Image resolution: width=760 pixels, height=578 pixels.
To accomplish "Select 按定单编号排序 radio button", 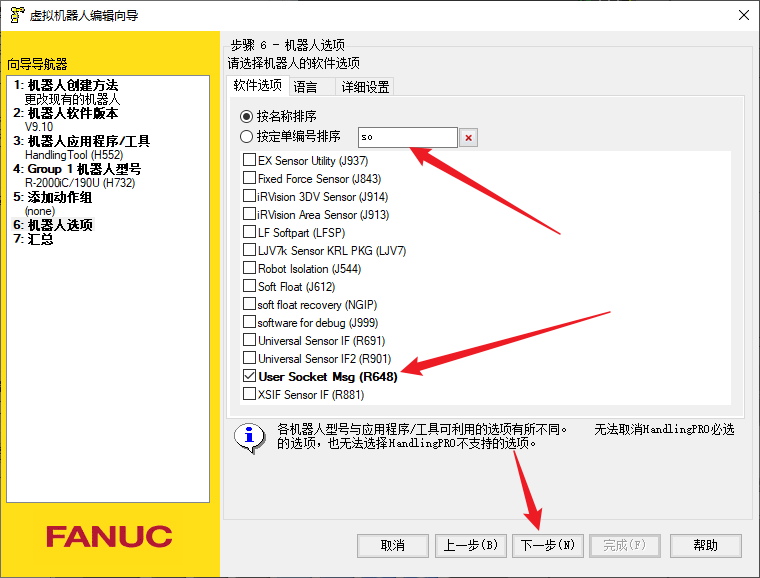I will 246,137.
